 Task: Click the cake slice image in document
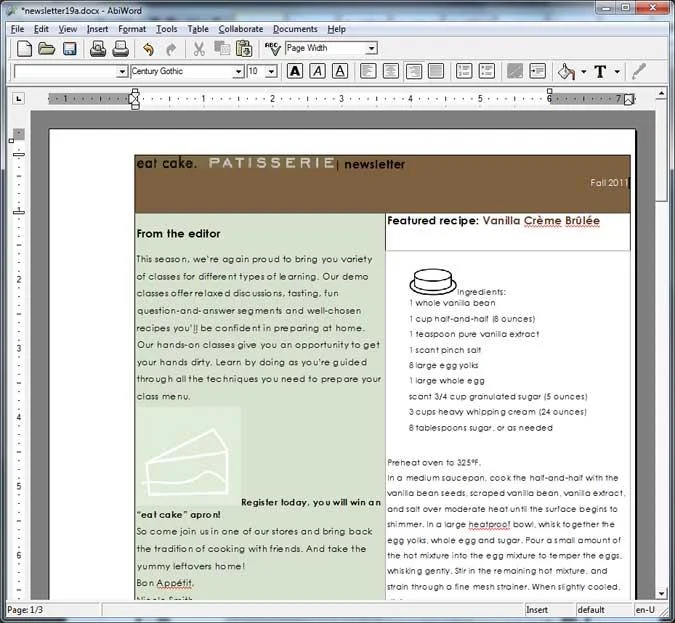(188, 457)
